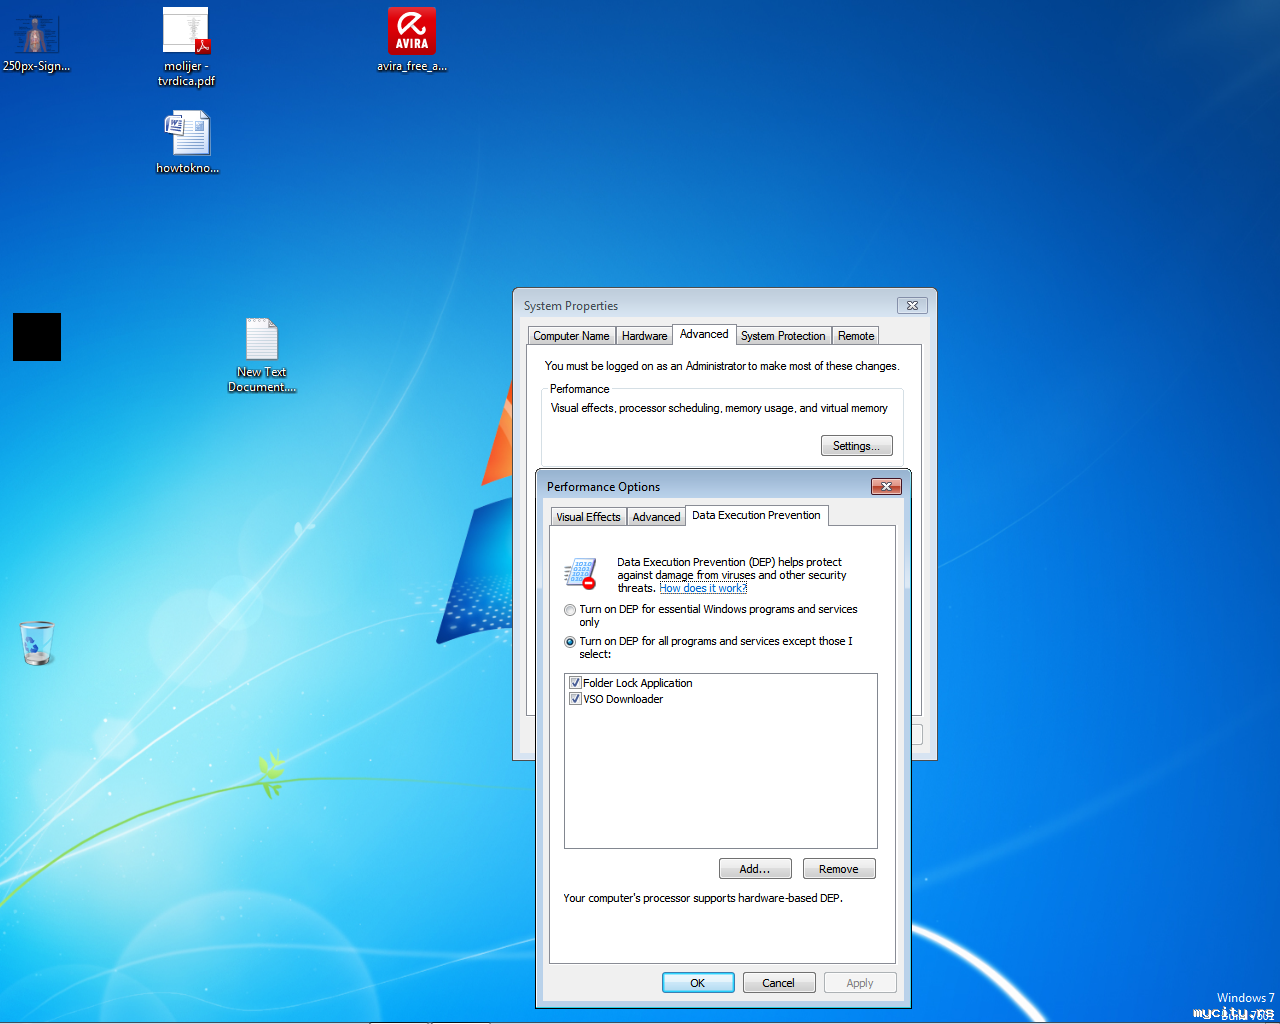Open Remote tab in System Properties
This screenshot has height=1024, width=1280.
coord(856,336)
